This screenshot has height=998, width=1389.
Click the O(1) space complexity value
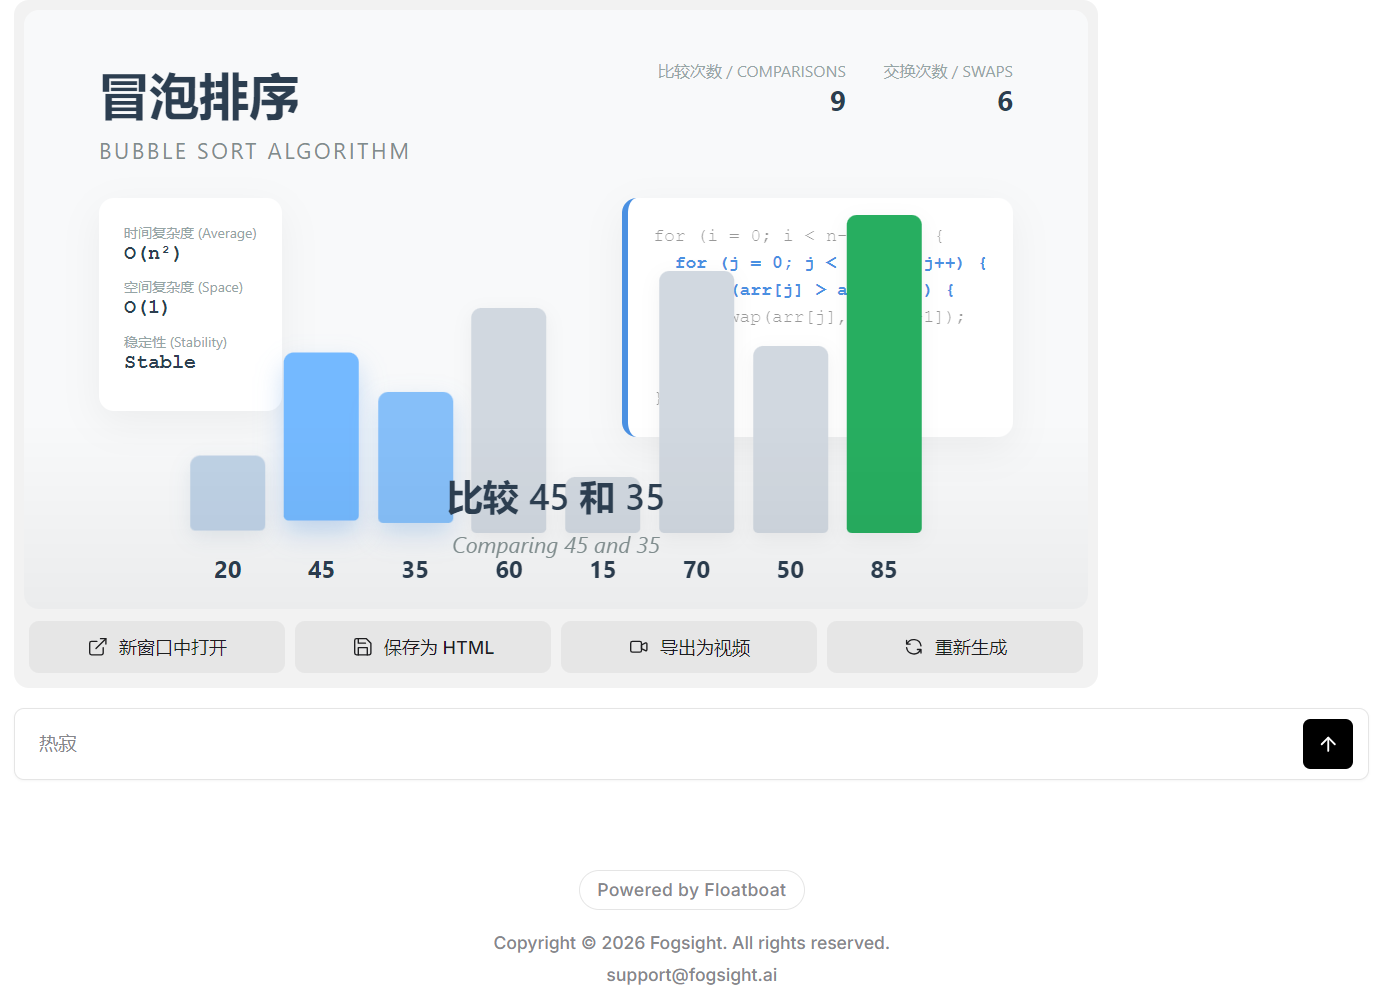(x=146, y=307)
